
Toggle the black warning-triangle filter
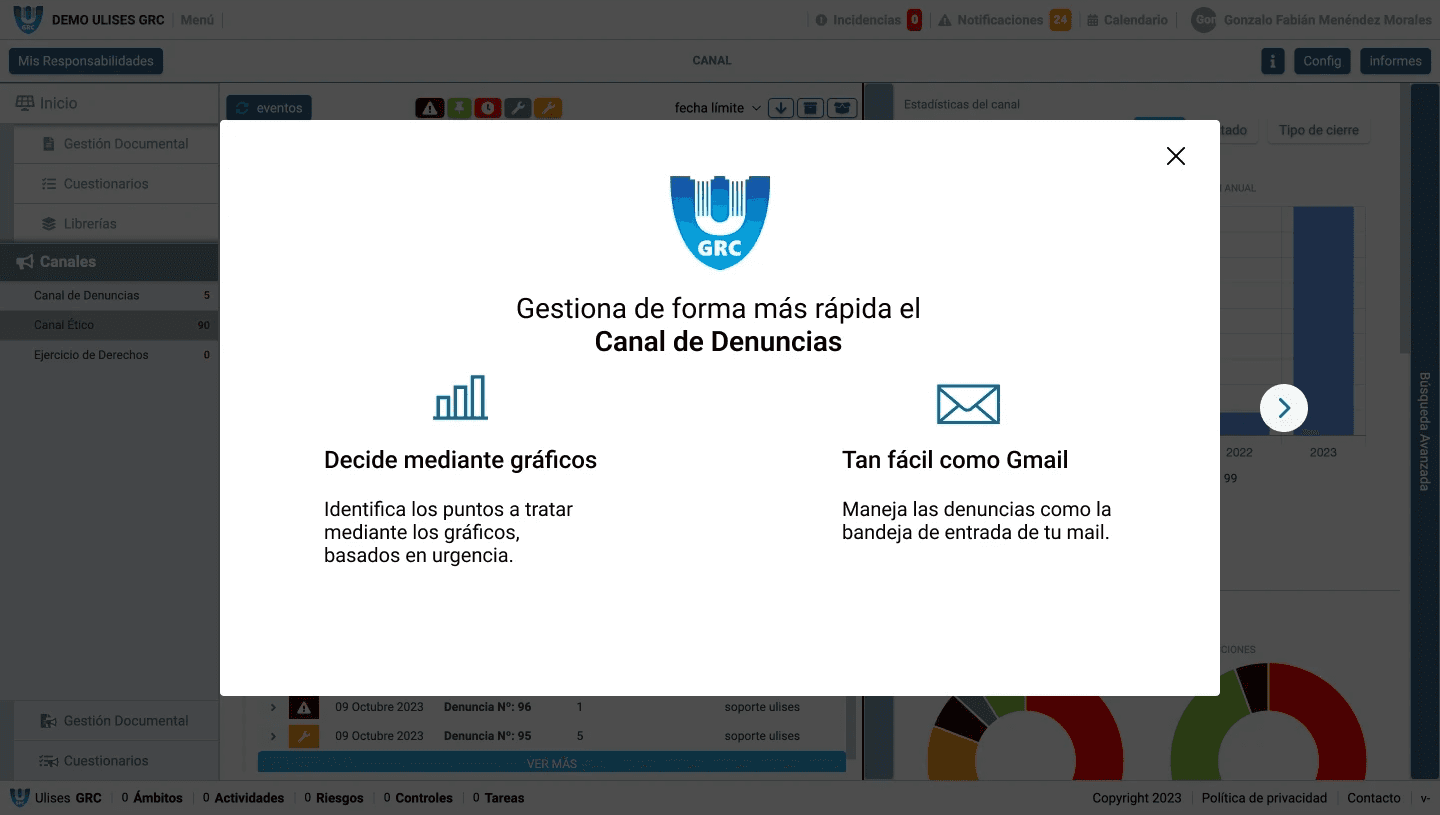click(x=430, y=108)
